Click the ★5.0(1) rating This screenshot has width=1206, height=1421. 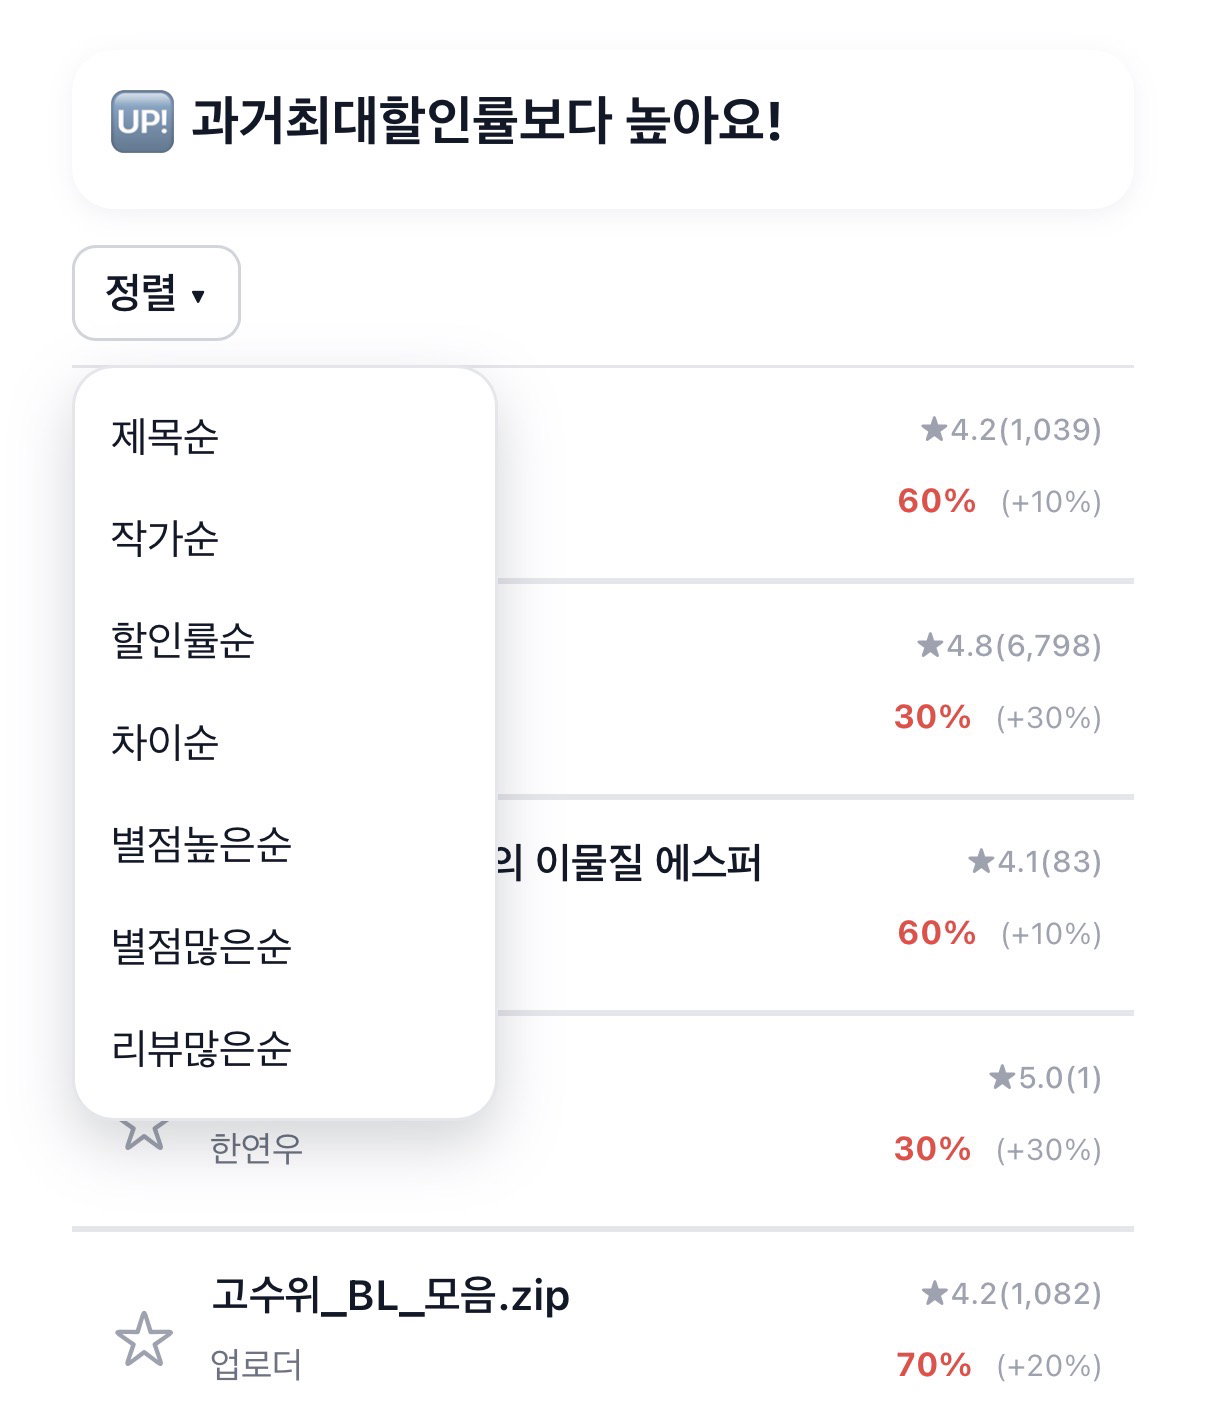pos(1045,1077)
